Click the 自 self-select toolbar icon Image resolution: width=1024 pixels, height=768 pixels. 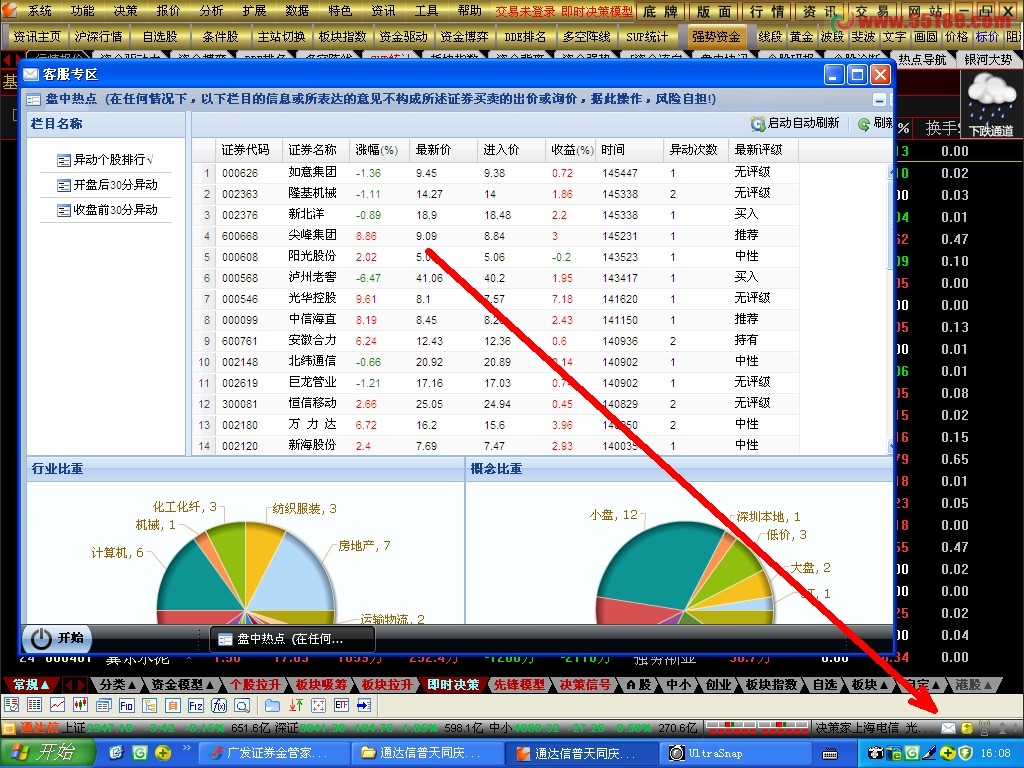173,705
